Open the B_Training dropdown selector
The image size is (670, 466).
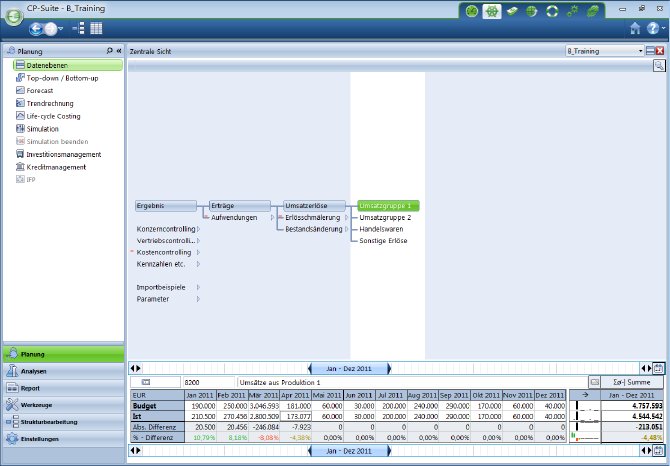point(605,51)
